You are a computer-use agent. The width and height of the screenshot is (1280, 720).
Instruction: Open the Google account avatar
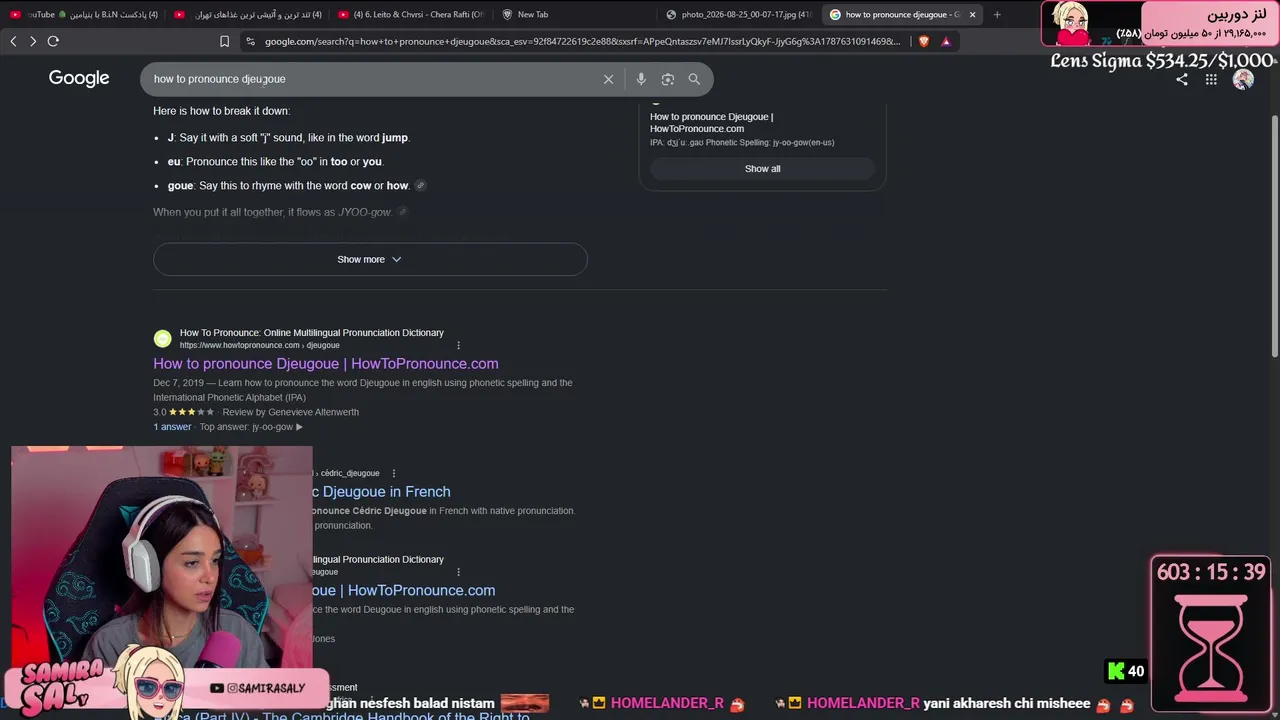(1243, 79)
